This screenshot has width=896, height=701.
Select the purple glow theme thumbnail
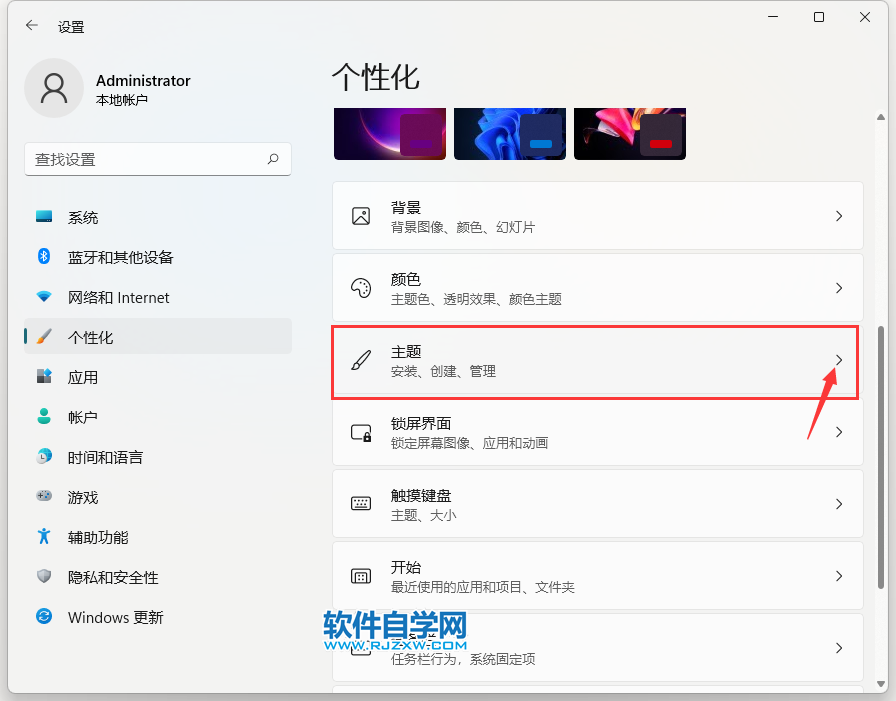(x=389, y=134)
